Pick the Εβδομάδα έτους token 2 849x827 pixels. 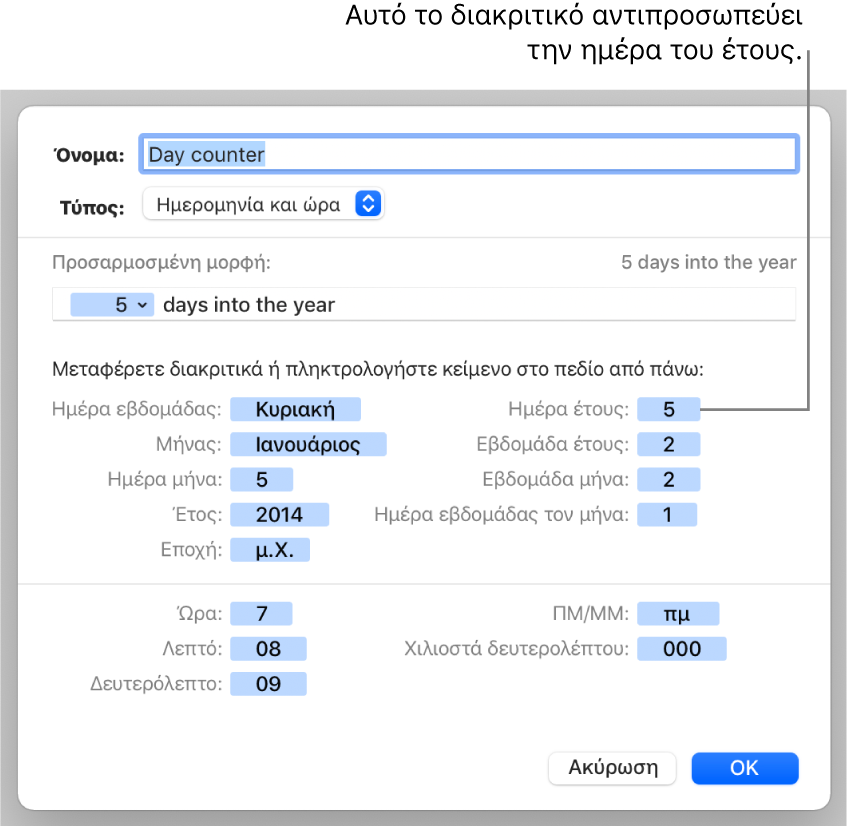(669, 444)
